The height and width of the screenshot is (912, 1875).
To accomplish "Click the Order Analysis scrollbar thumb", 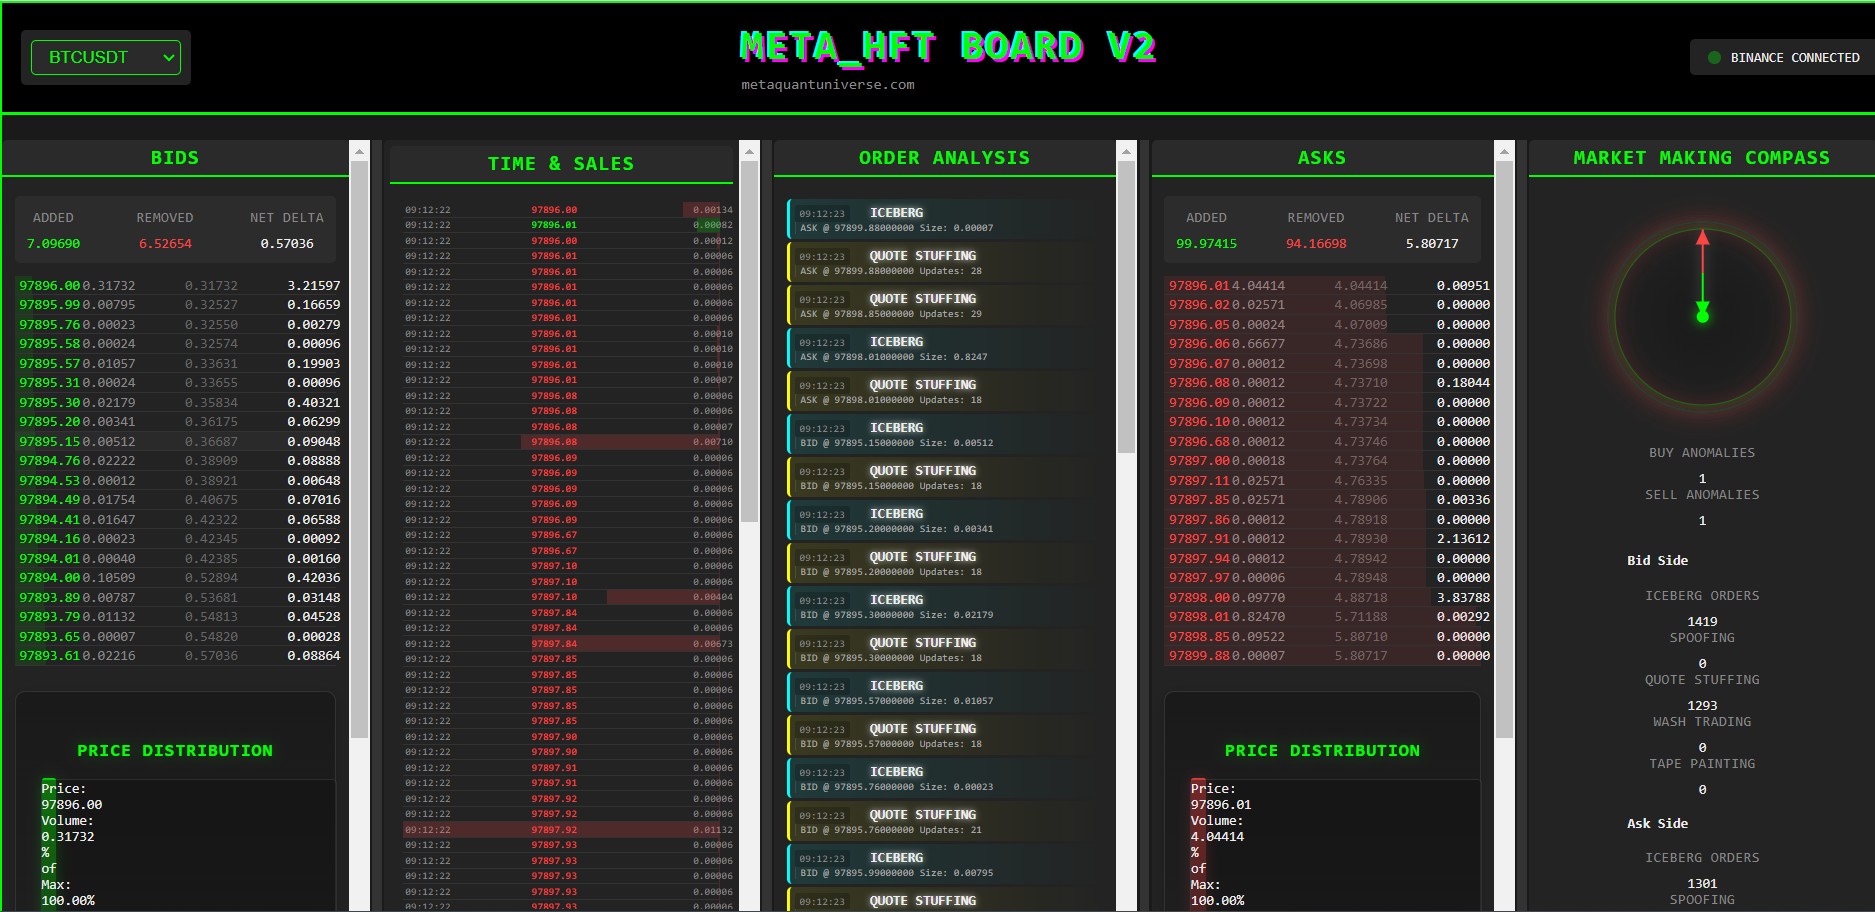I will [1126, 308].
